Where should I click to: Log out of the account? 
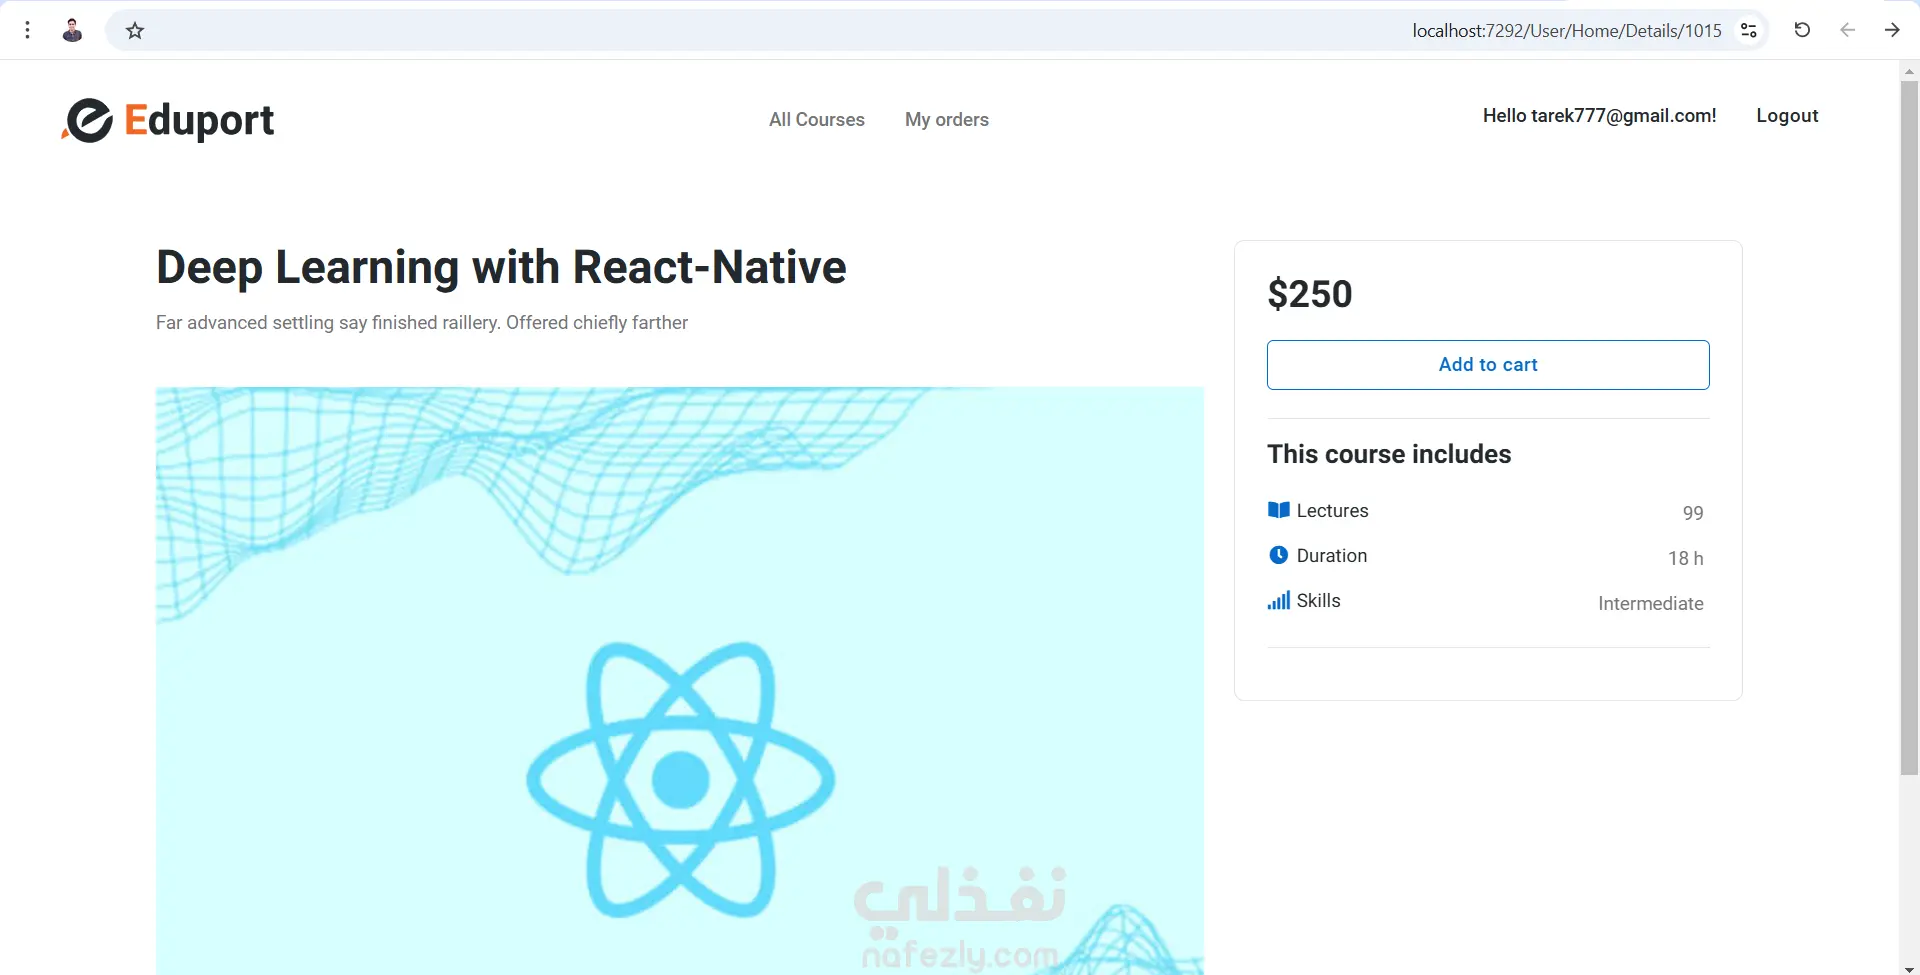pyautogui.click(x=1787, y=116)
